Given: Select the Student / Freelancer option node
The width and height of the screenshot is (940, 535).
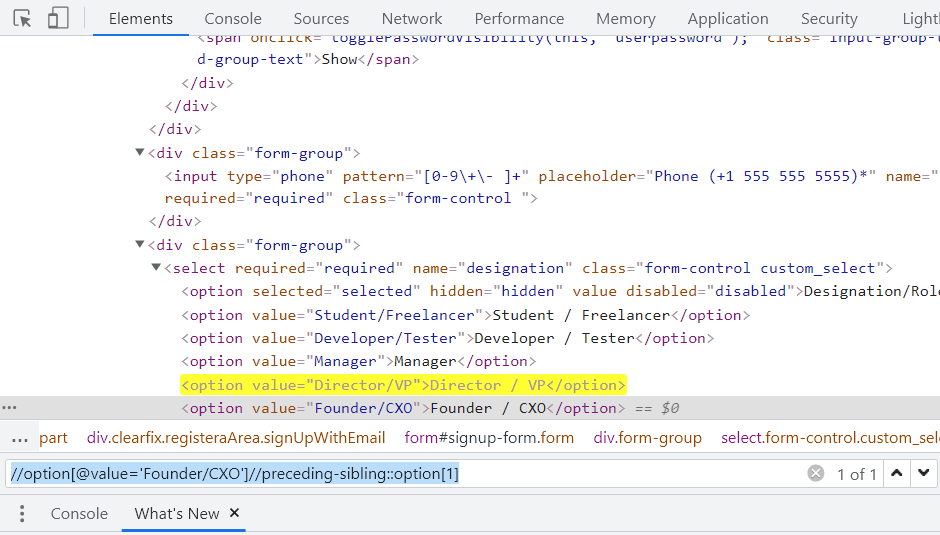Looking at the screenshot, I should [466, 315].
